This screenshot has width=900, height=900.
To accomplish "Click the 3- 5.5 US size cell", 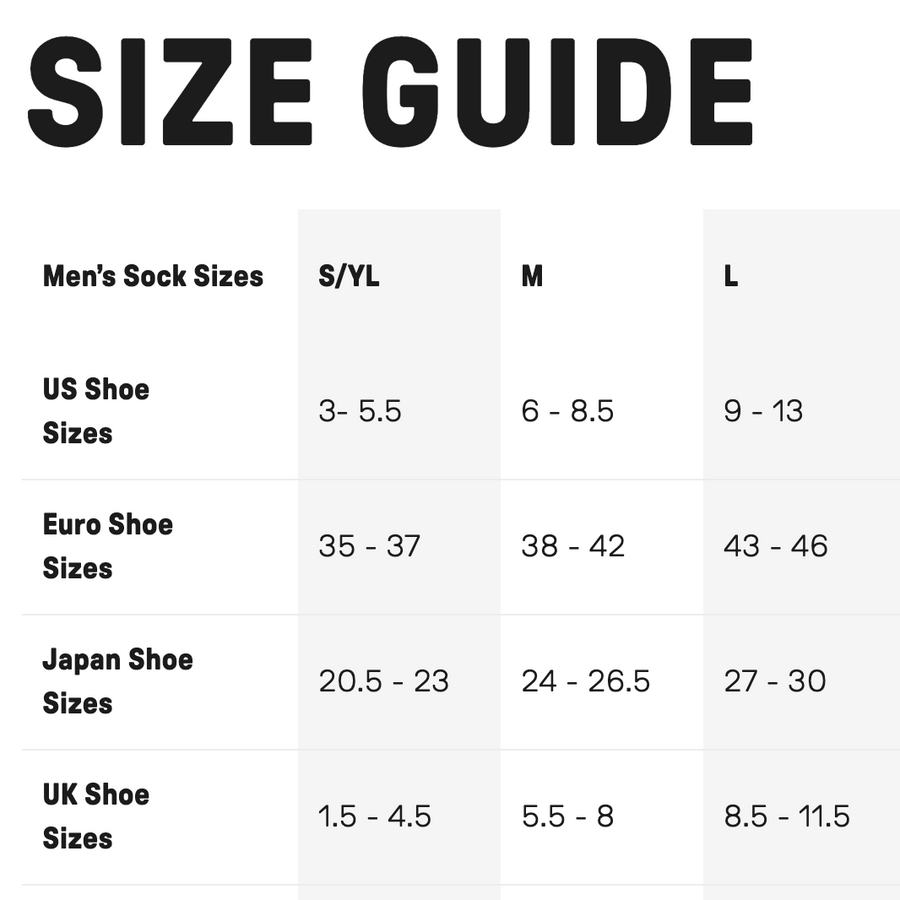I will (360, 411).
